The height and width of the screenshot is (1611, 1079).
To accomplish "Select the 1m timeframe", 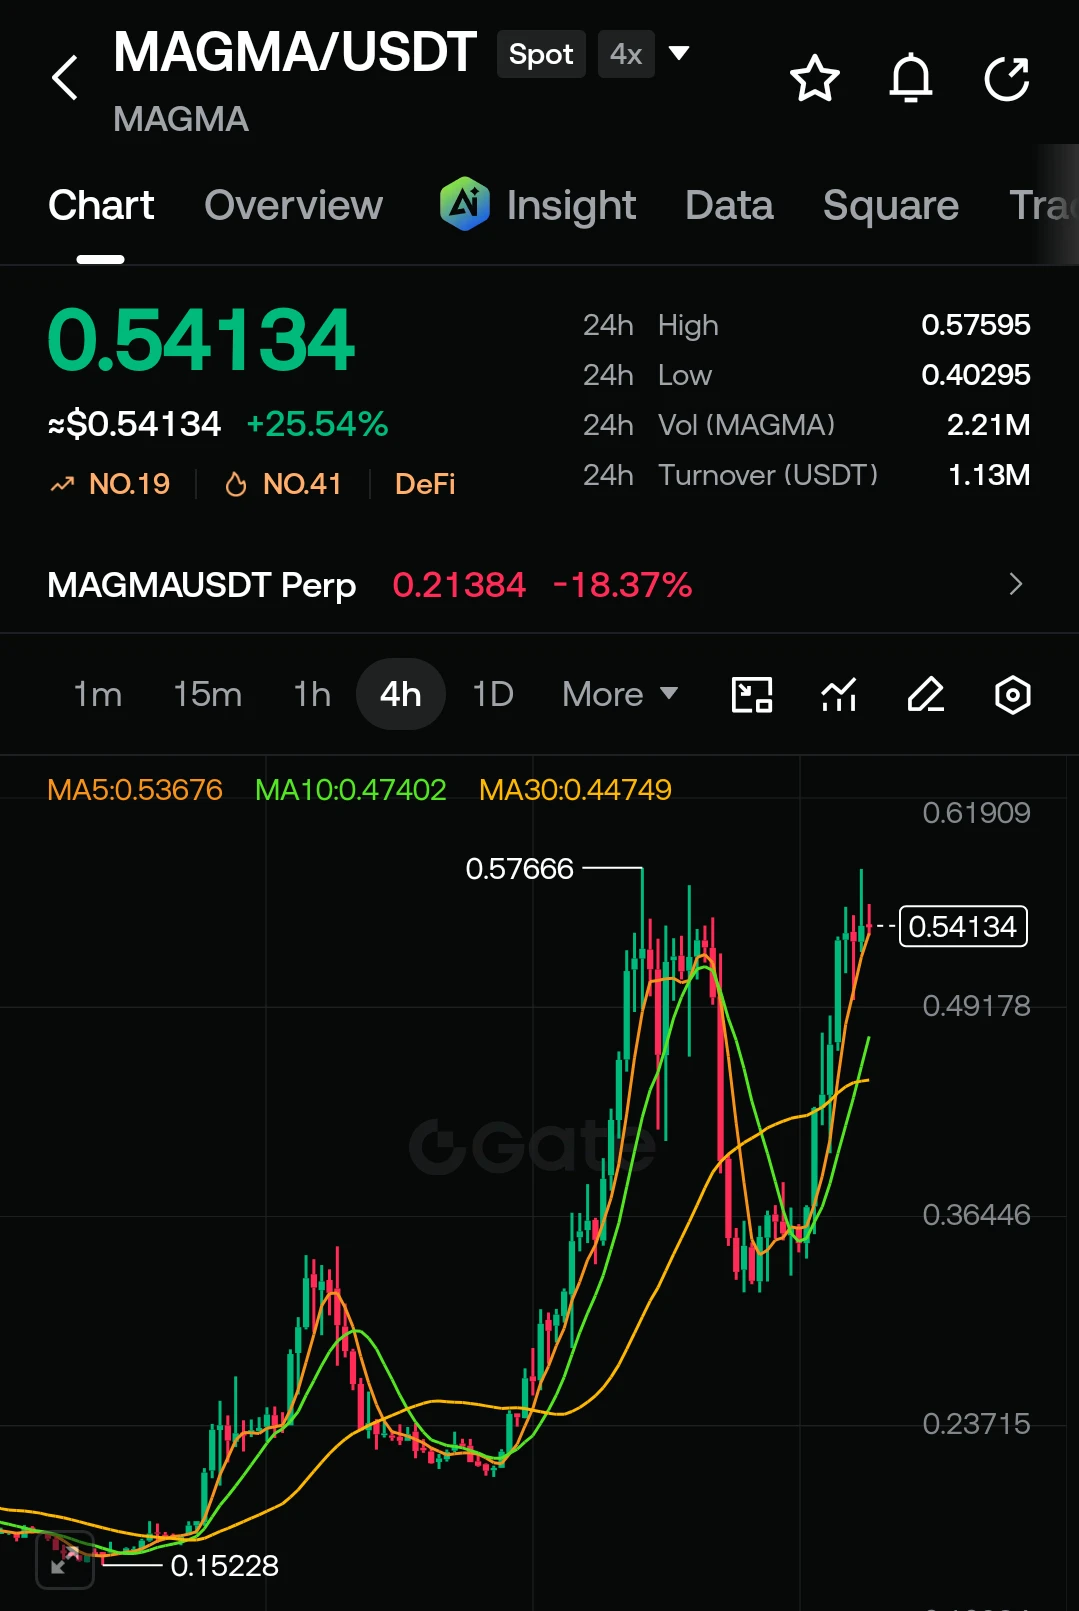I will [x=97, y=694].
